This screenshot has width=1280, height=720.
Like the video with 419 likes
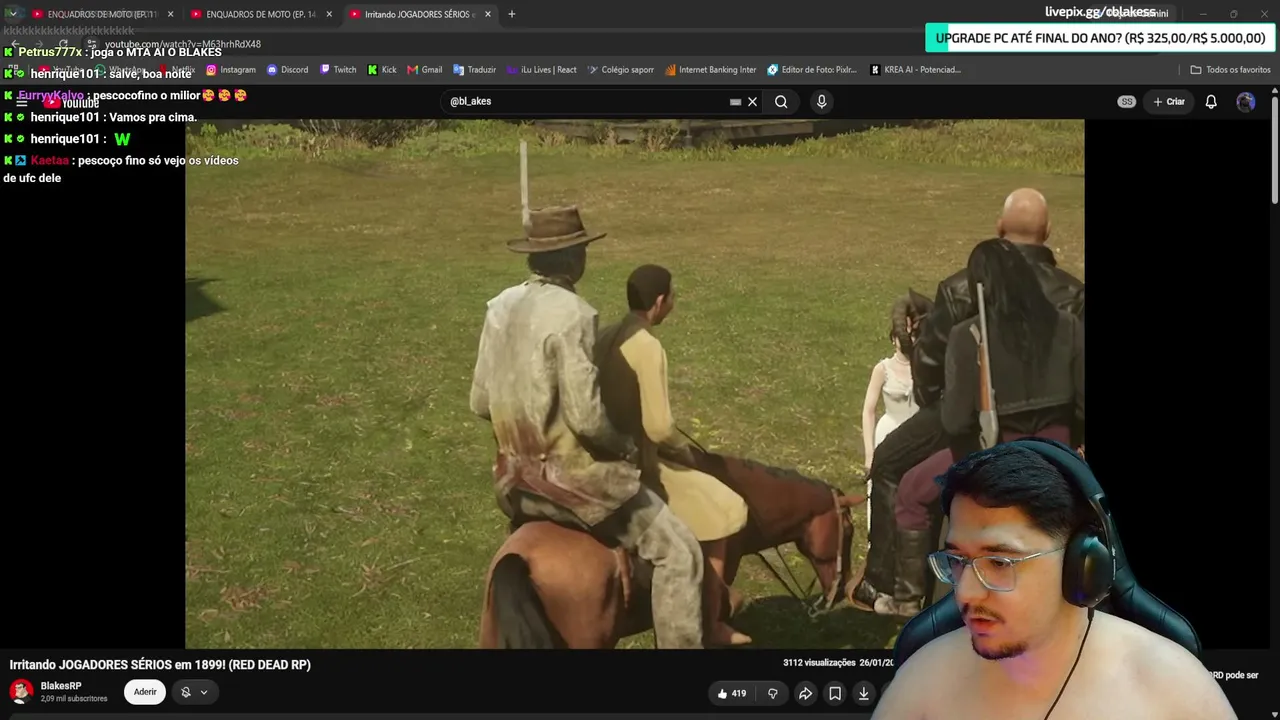[x=732, y=693]
